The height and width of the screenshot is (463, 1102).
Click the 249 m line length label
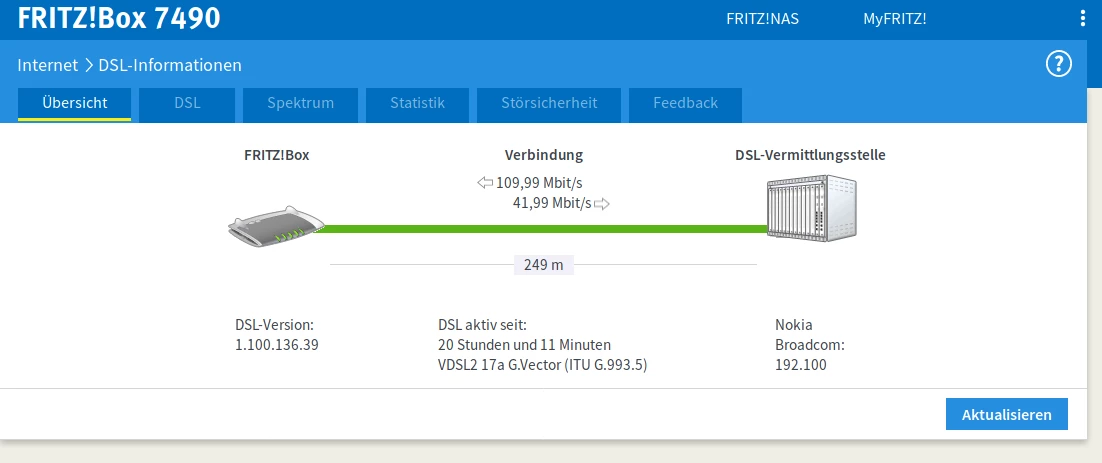[x=544, y=265]
